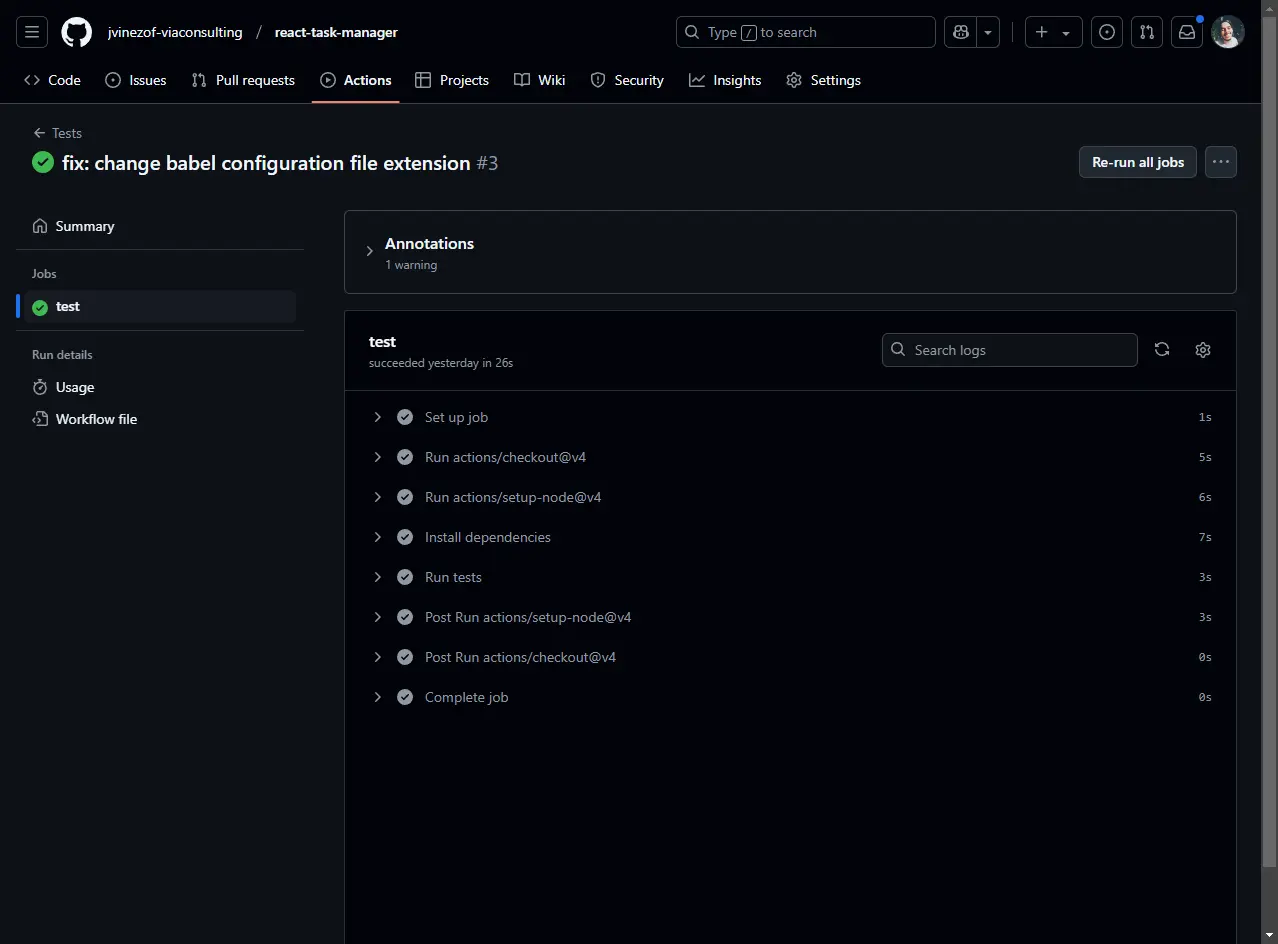Screen dimensions: 1278x944
Task: Open the repository Settings tab
Action: [823, 80]
